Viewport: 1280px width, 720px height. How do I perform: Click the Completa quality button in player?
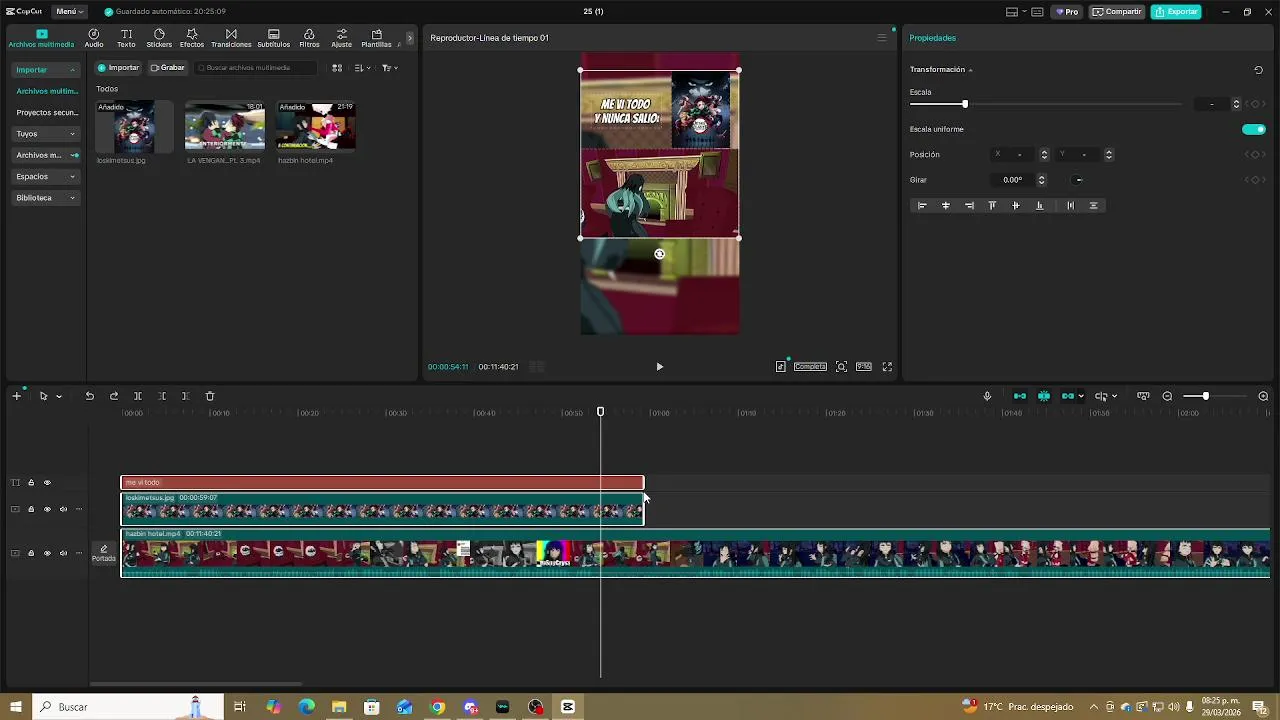810,367
